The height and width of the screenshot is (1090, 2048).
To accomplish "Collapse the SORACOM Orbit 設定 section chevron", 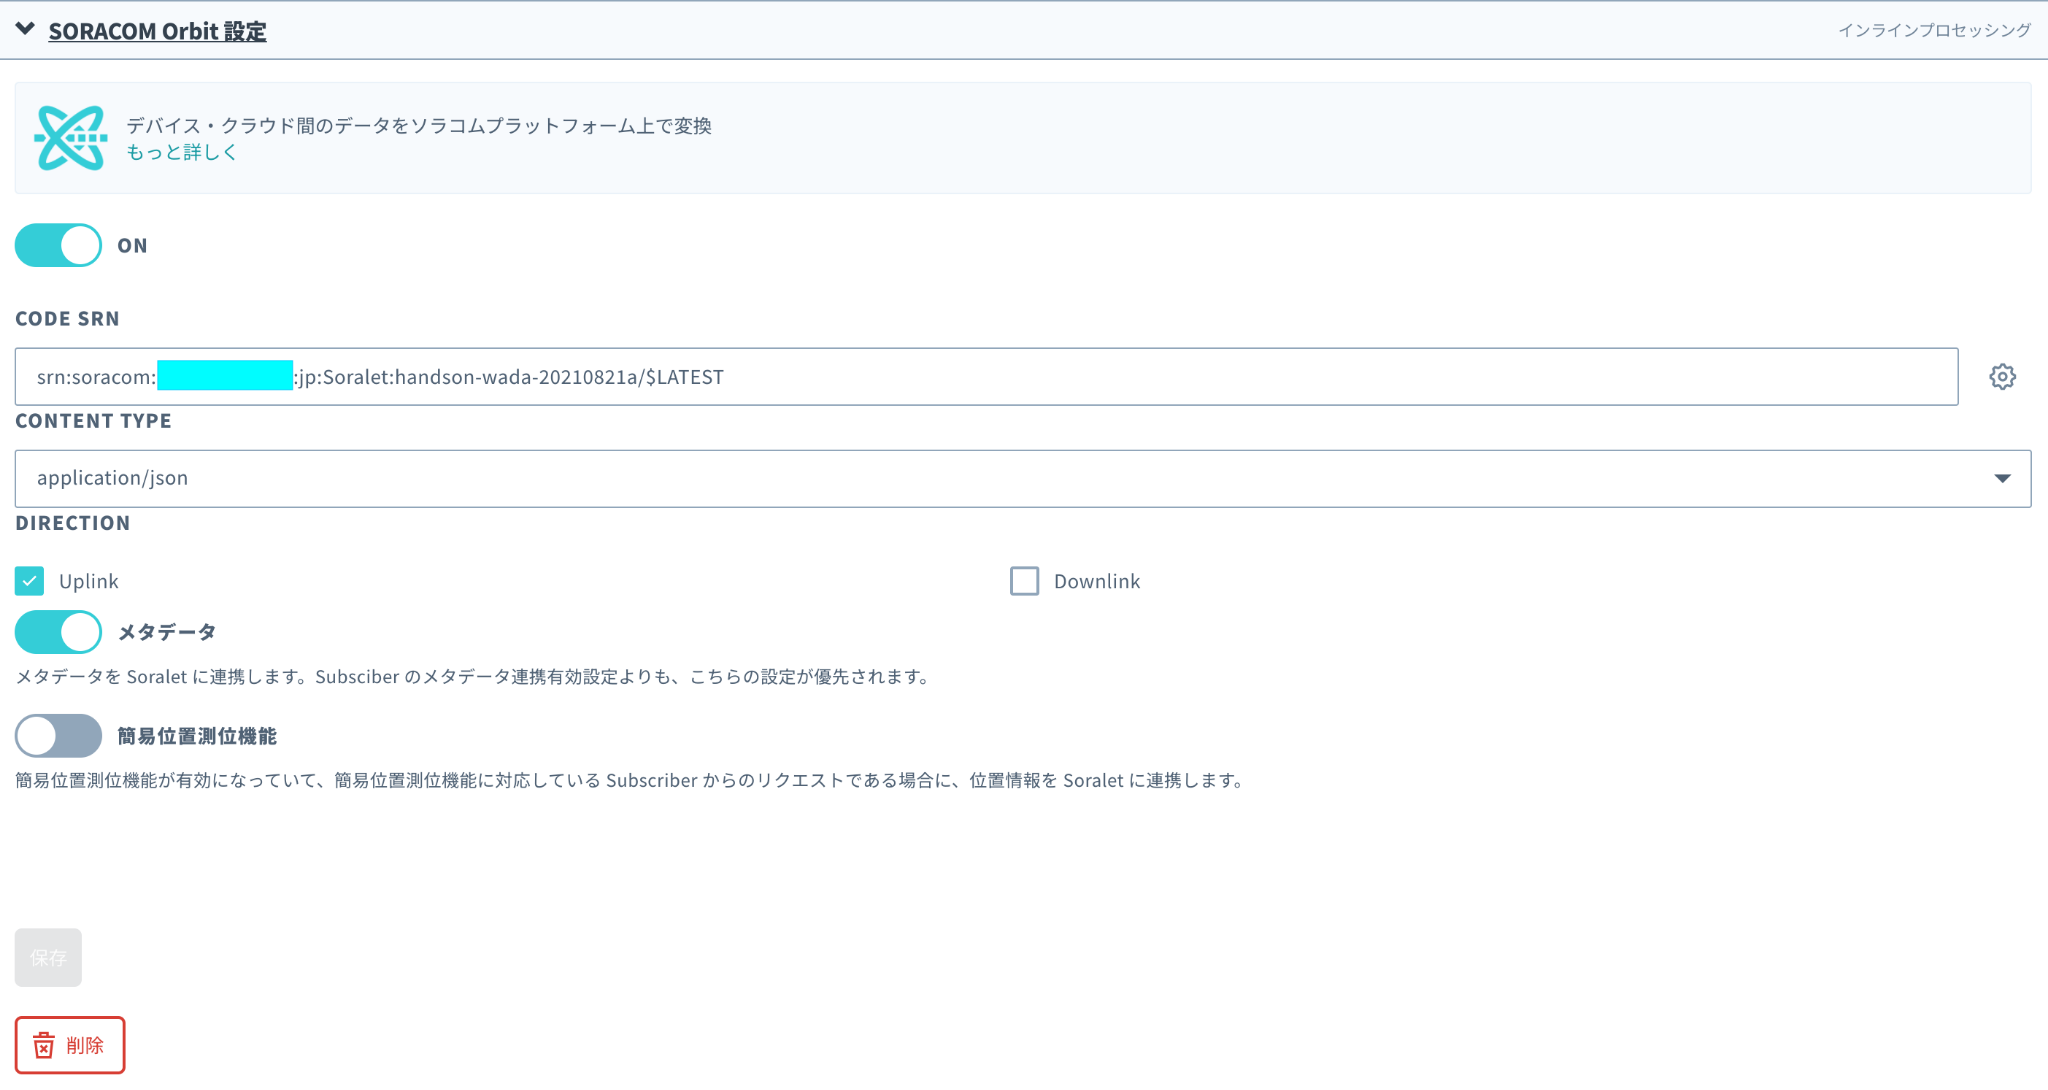I will coord(26,30).
